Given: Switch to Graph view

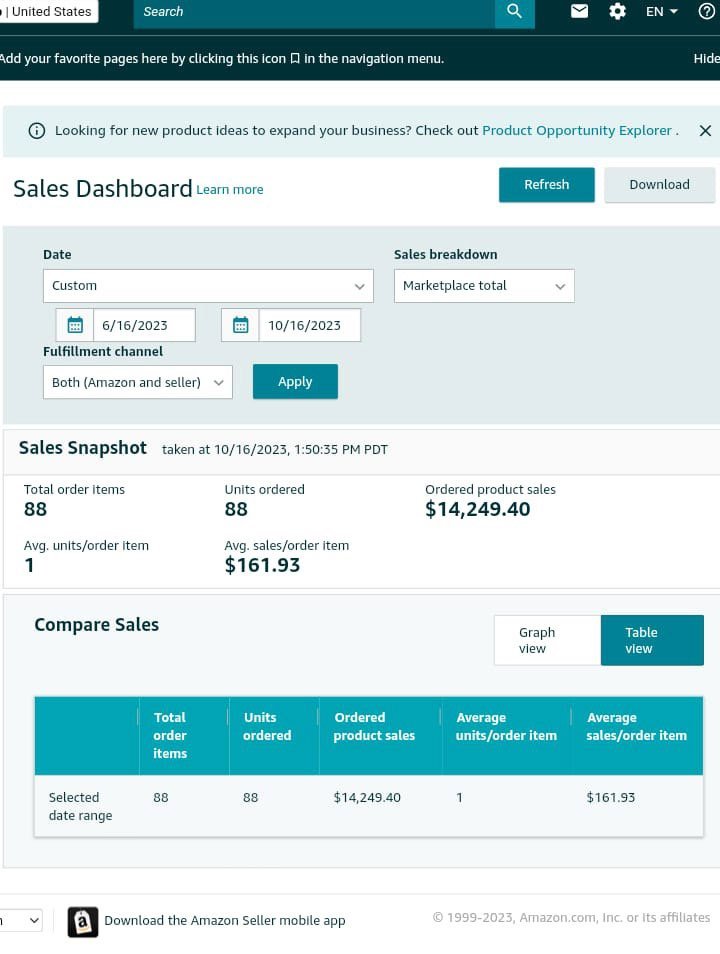Looking at the screenshot, I should tap(537, 640).
